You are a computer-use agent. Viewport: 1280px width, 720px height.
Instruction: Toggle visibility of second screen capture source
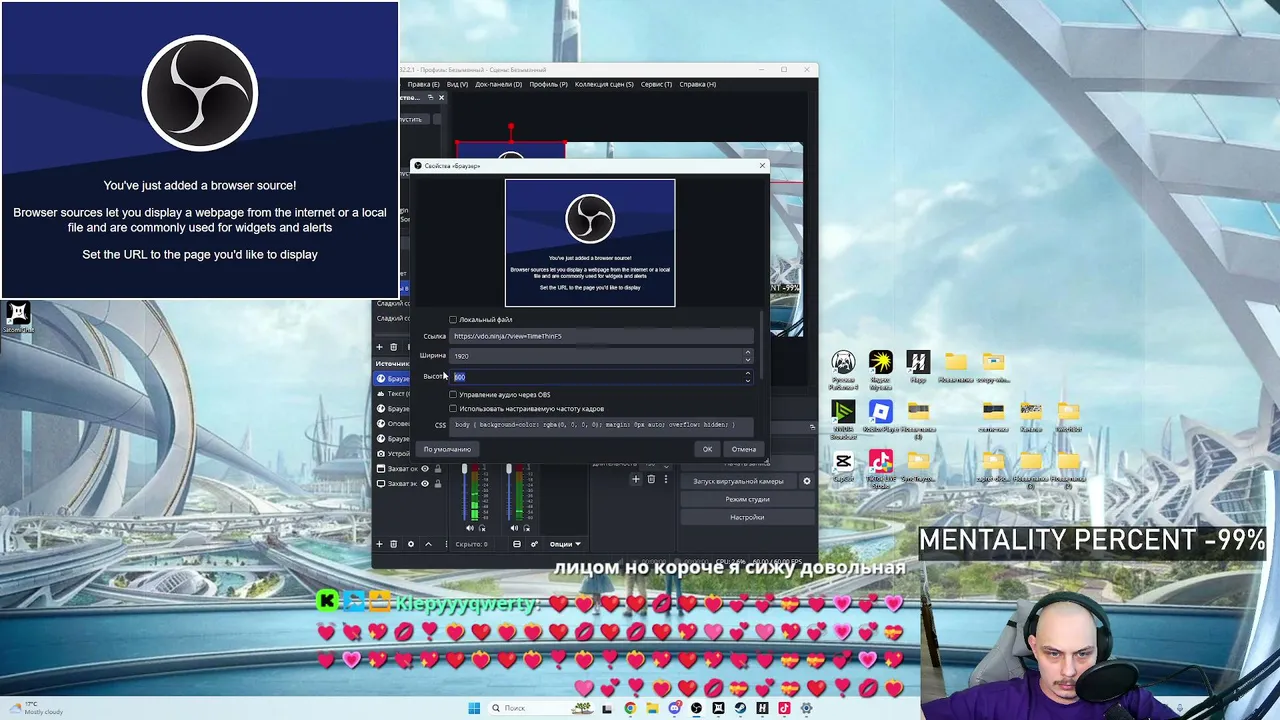tap(425, 484)
